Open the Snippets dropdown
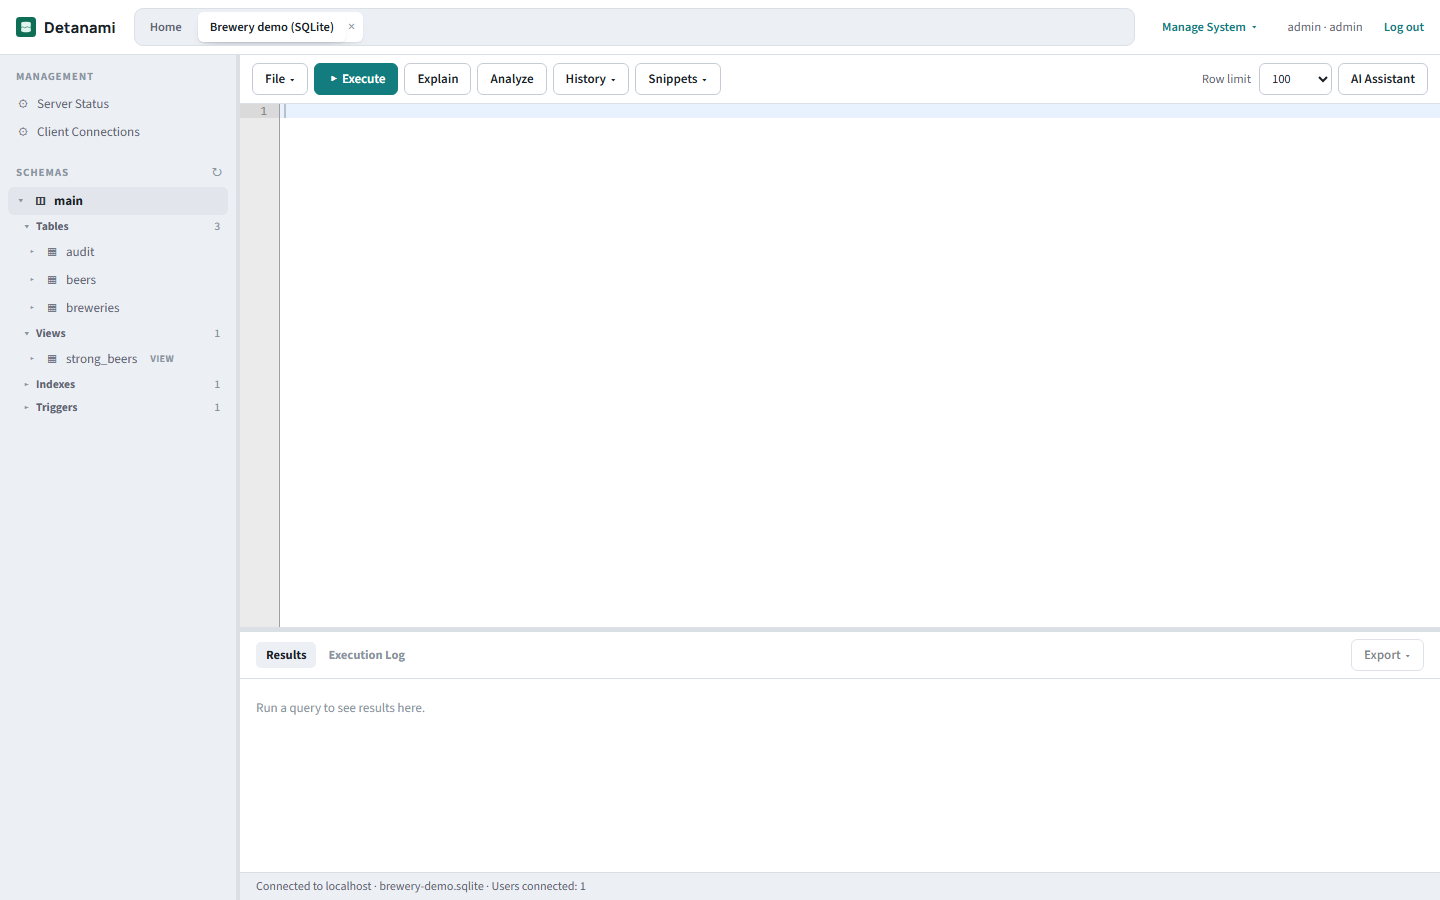1440x900 pixels. coord(678,79)
